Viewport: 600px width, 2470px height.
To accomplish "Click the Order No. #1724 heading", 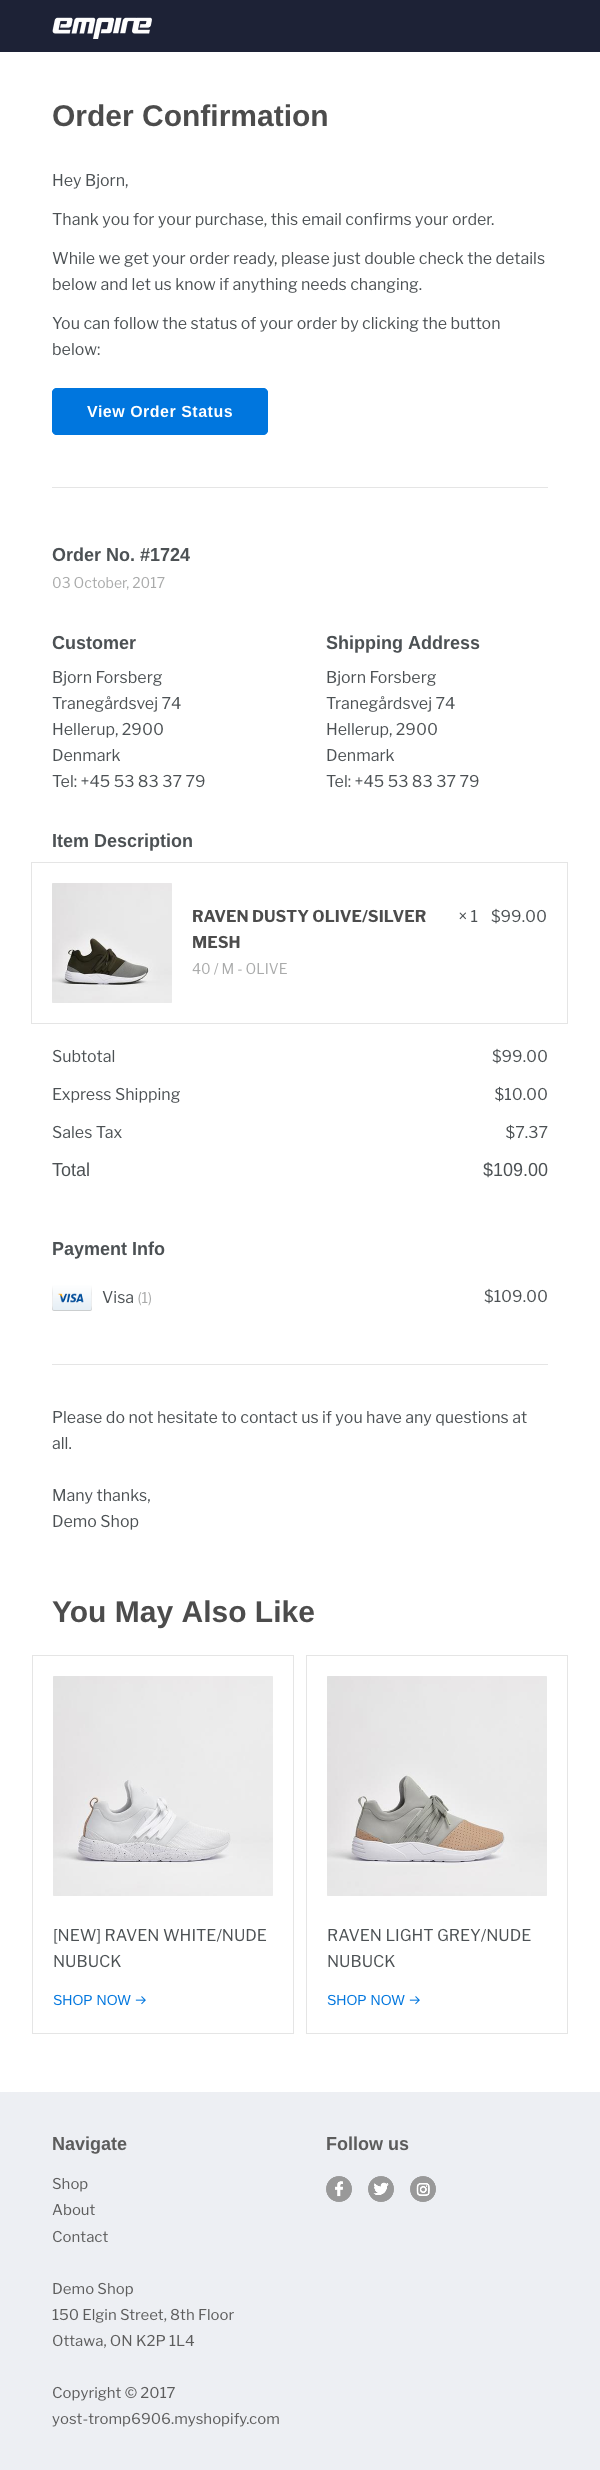I will tap(121, 555).
